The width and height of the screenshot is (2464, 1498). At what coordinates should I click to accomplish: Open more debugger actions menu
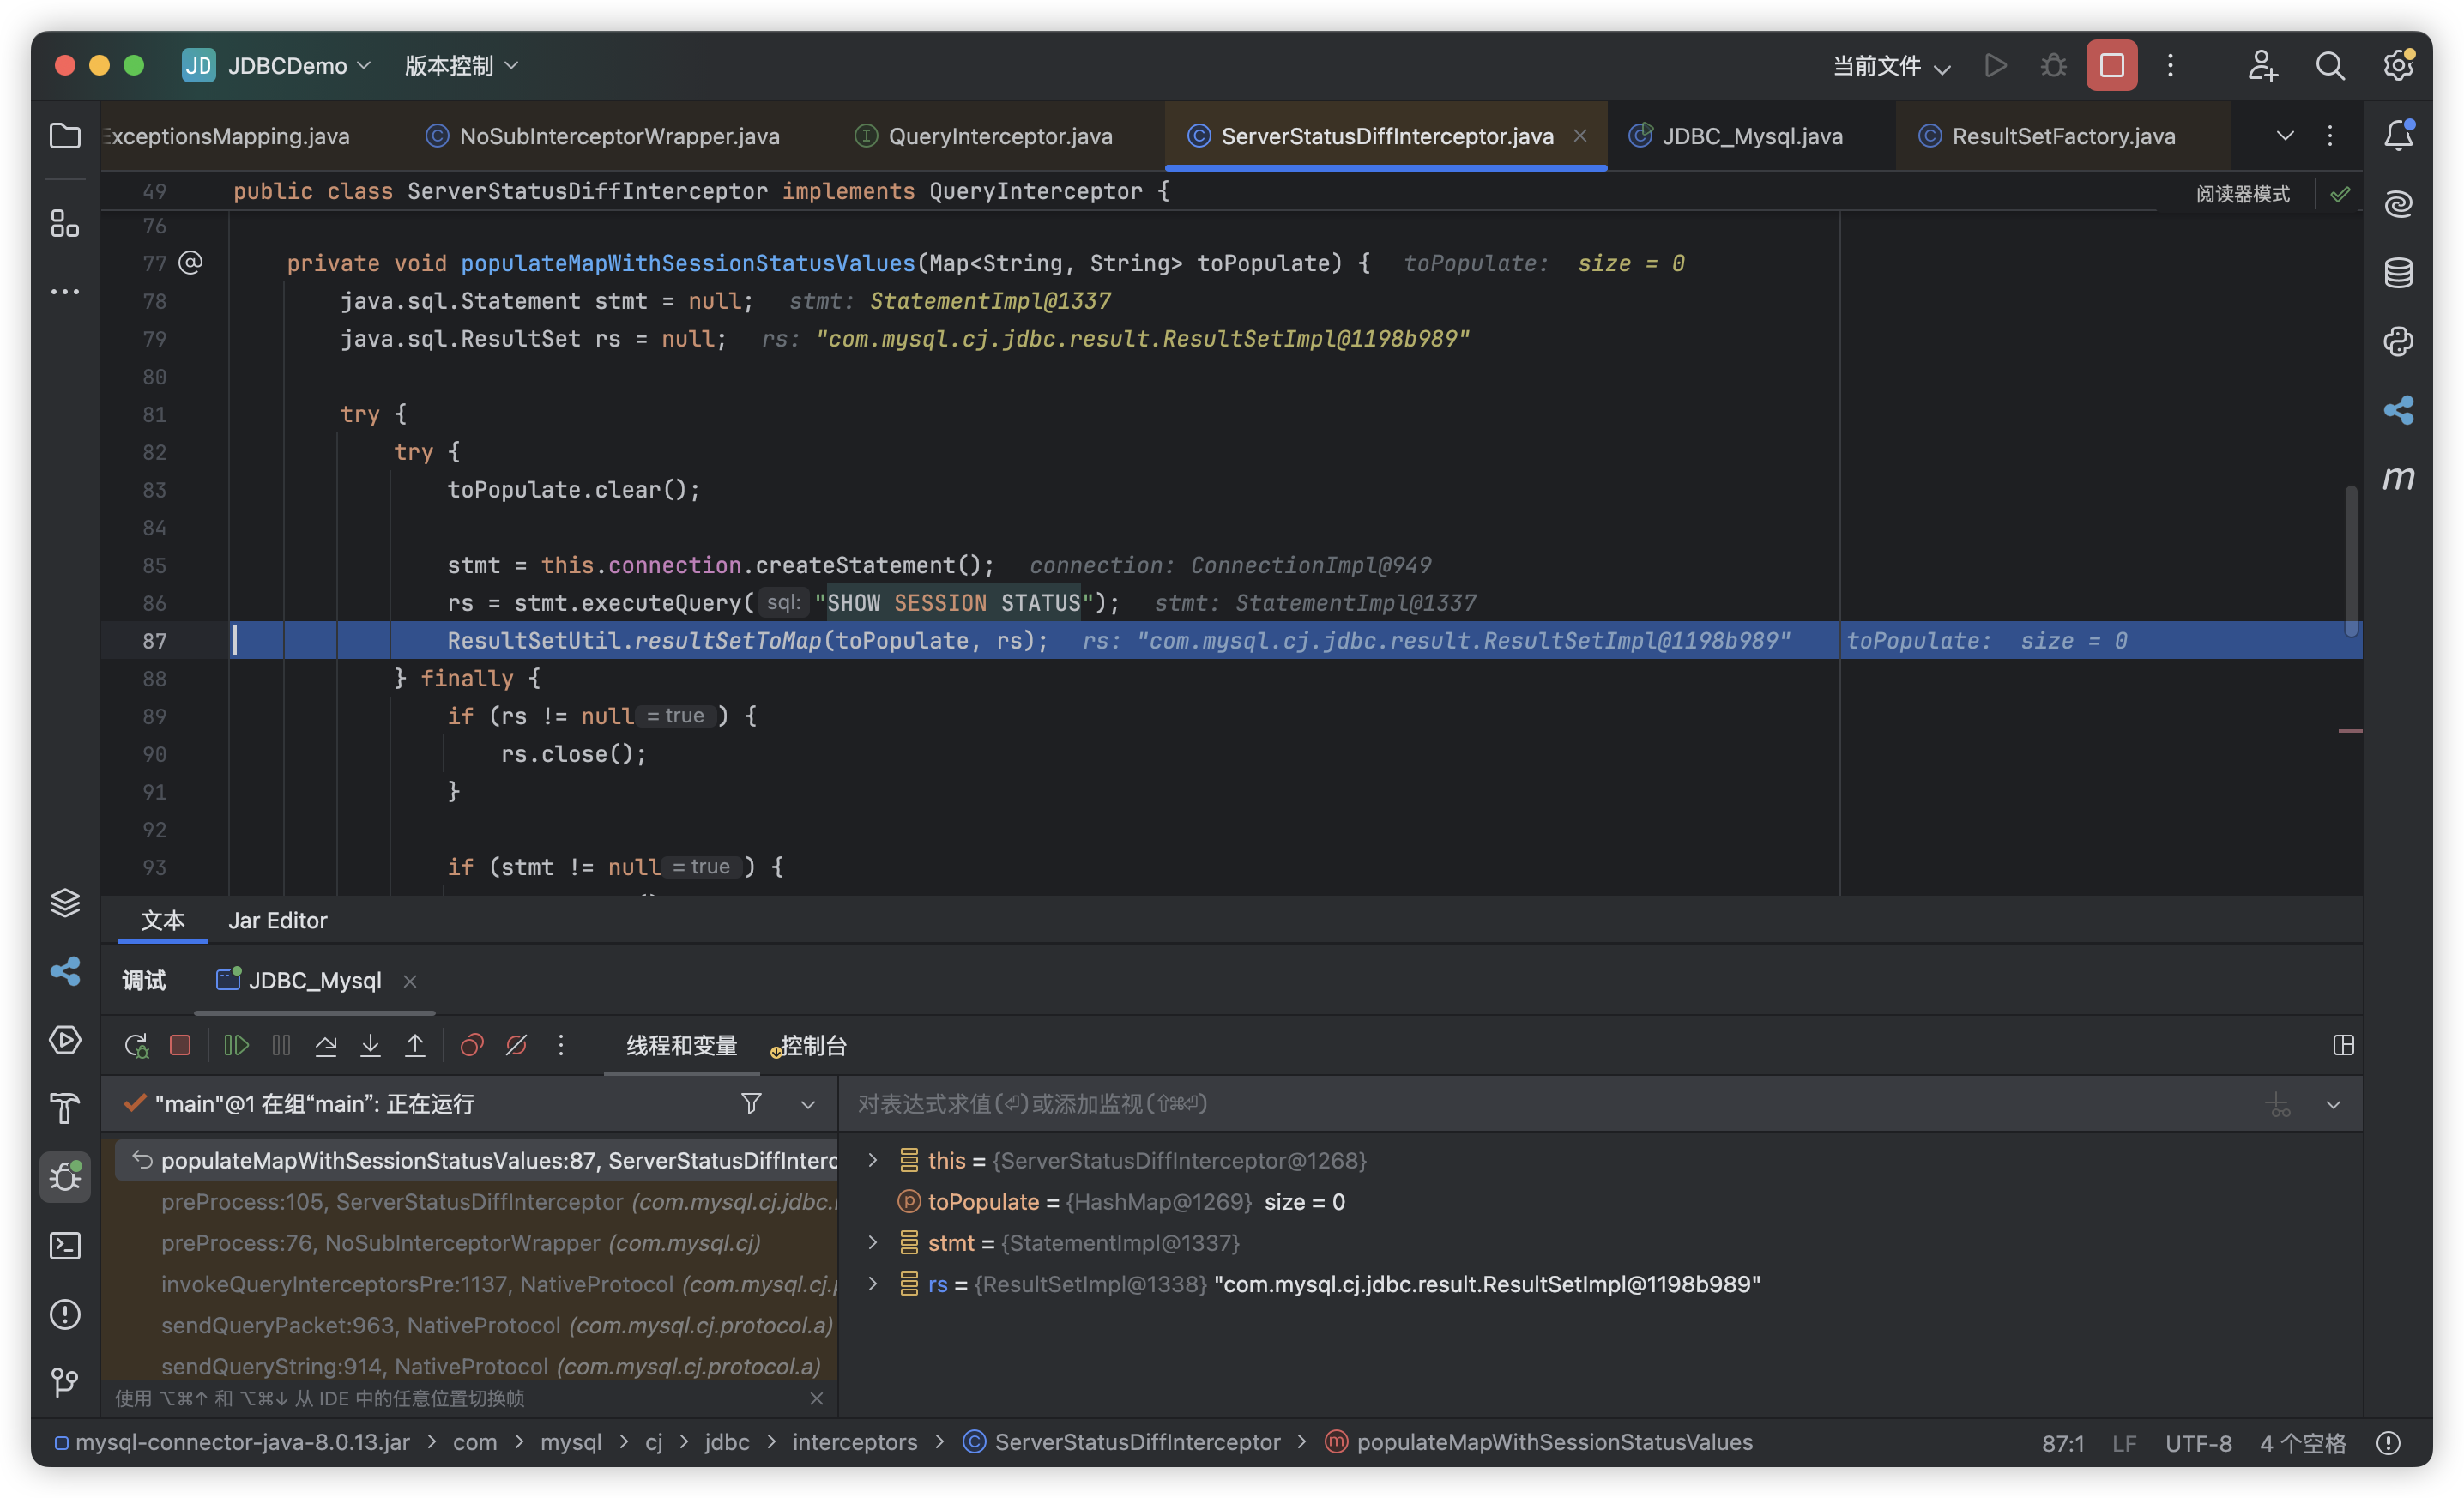point(561,1045)
